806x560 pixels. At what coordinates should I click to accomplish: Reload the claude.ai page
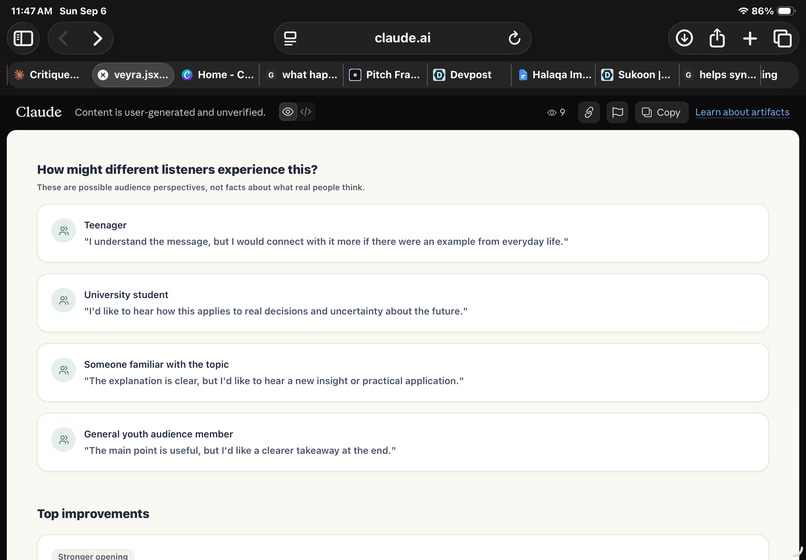click(x=514, y=38)
